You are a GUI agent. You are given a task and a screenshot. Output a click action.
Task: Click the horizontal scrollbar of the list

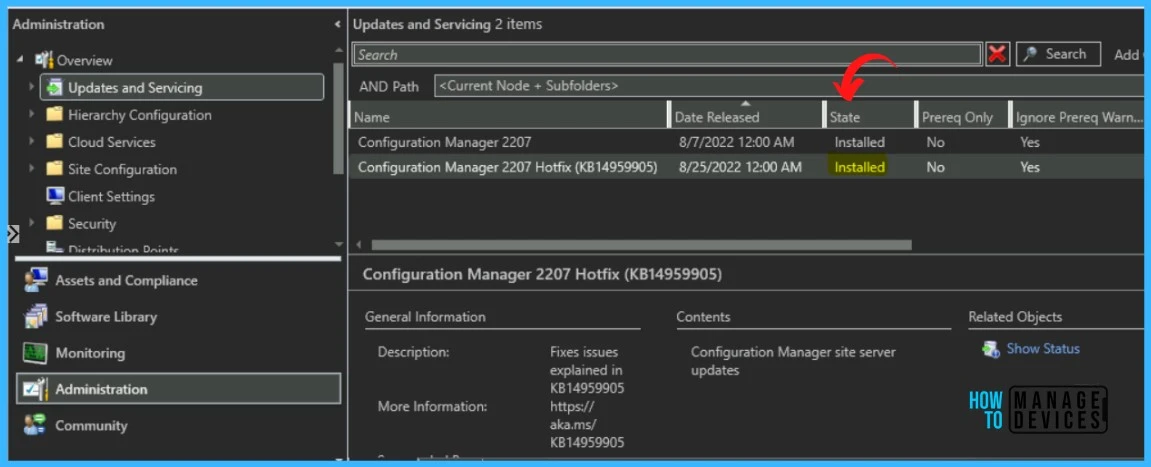pos(641,245)
